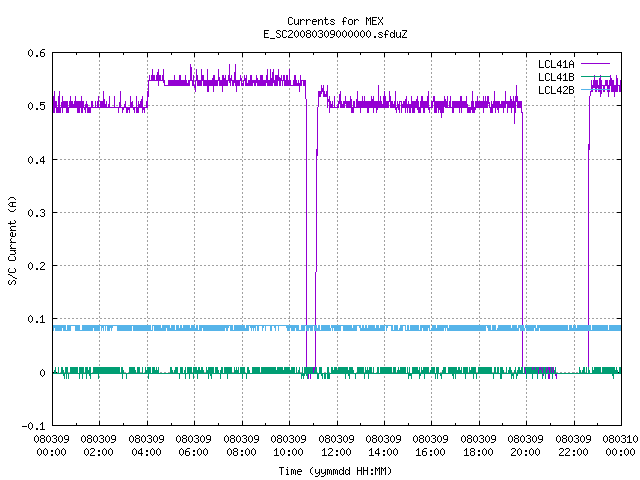Click the 080309 22:00 x-axis tick label
This screenshot has width=640, height=480.
coord(573,445)
